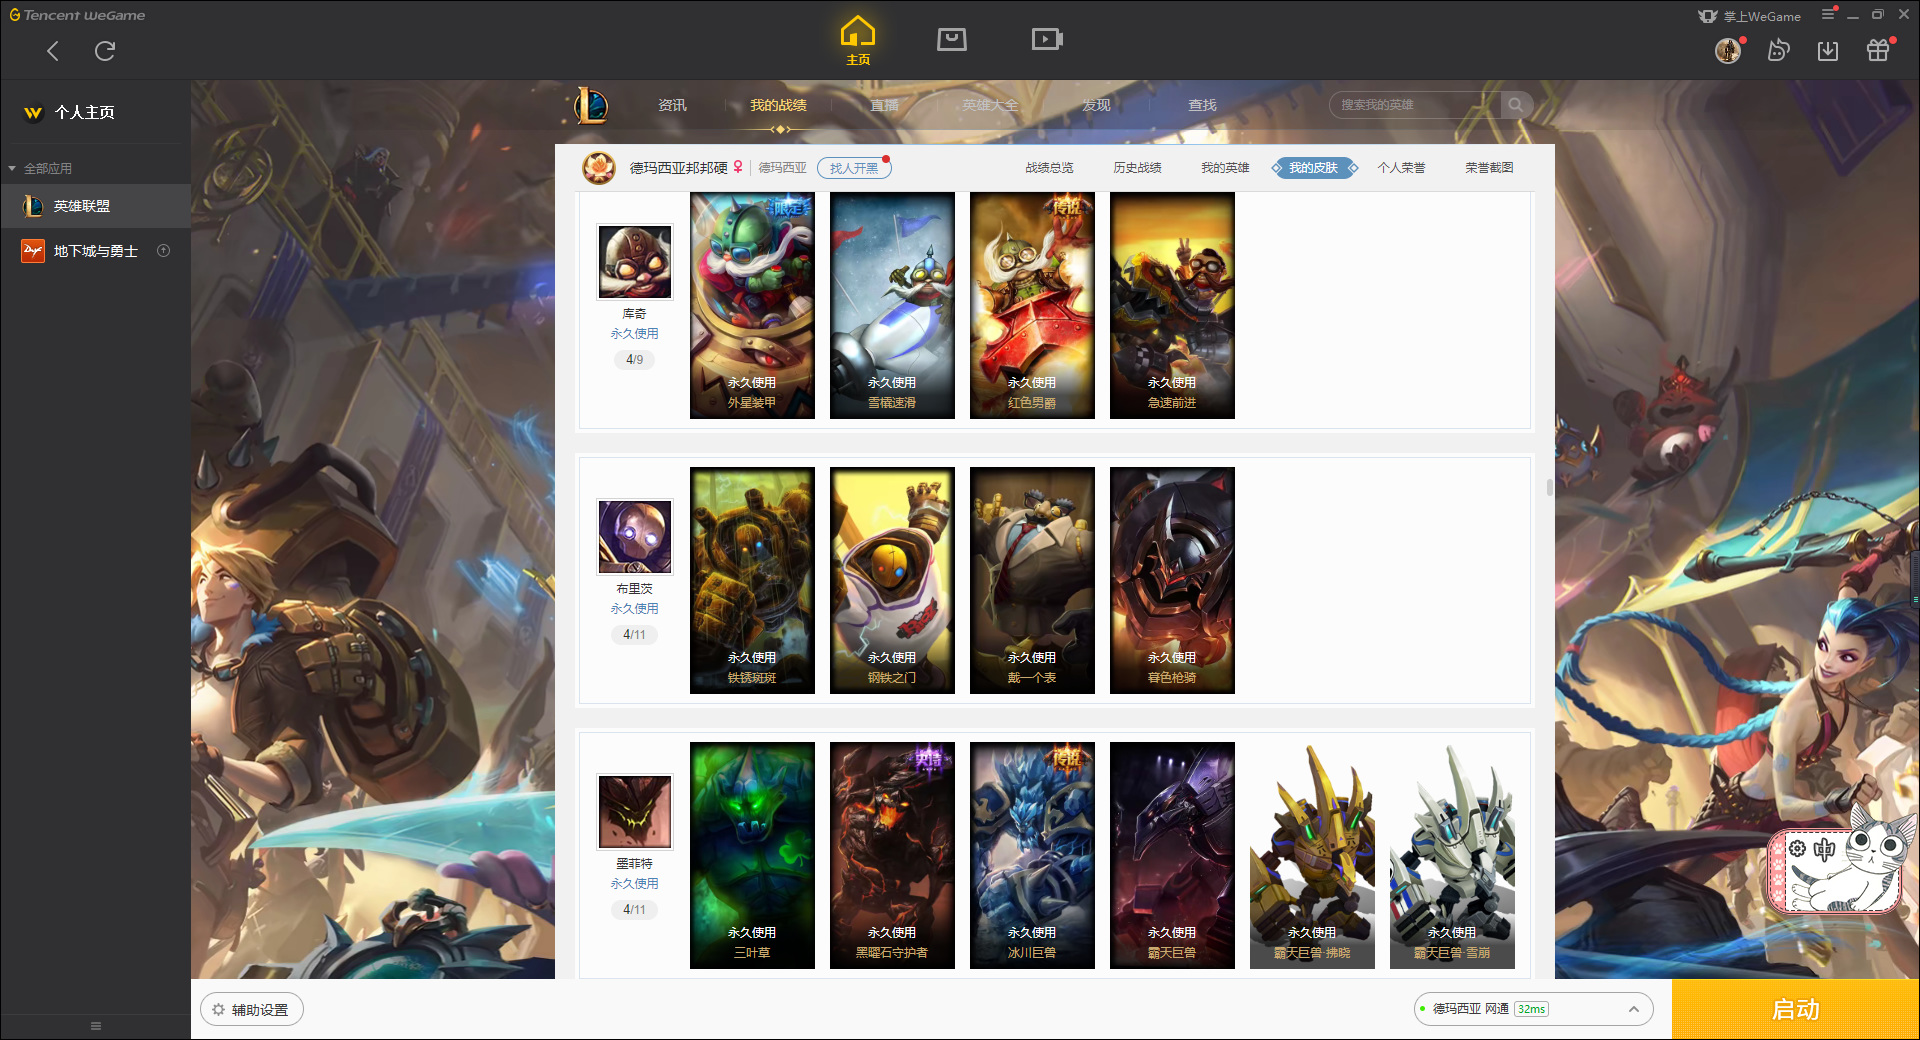Collapse the 全部应用 section
Viewport: 1920px width, 1040px height.
(40, 168)
